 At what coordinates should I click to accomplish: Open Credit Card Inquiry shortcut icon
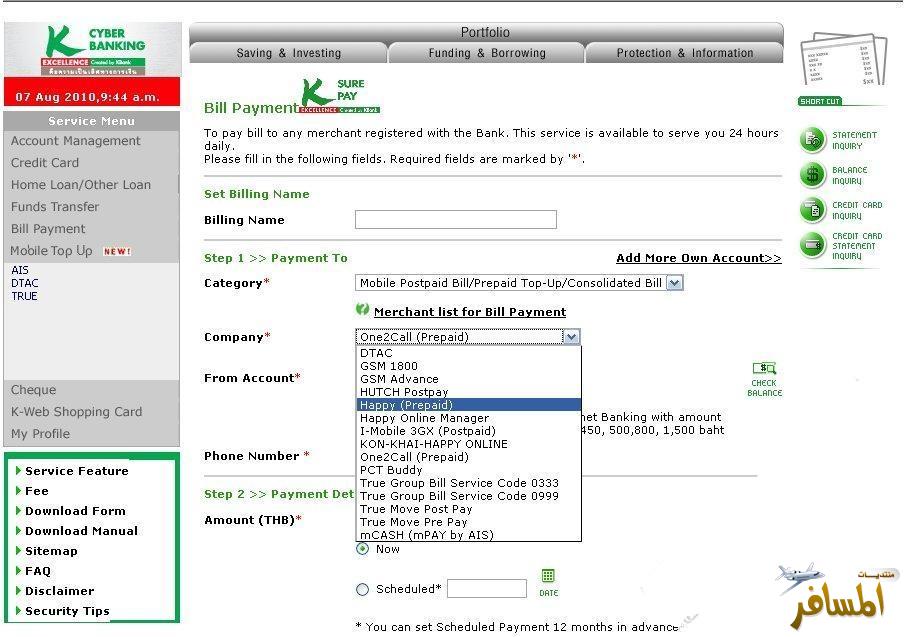click(812, 210)
